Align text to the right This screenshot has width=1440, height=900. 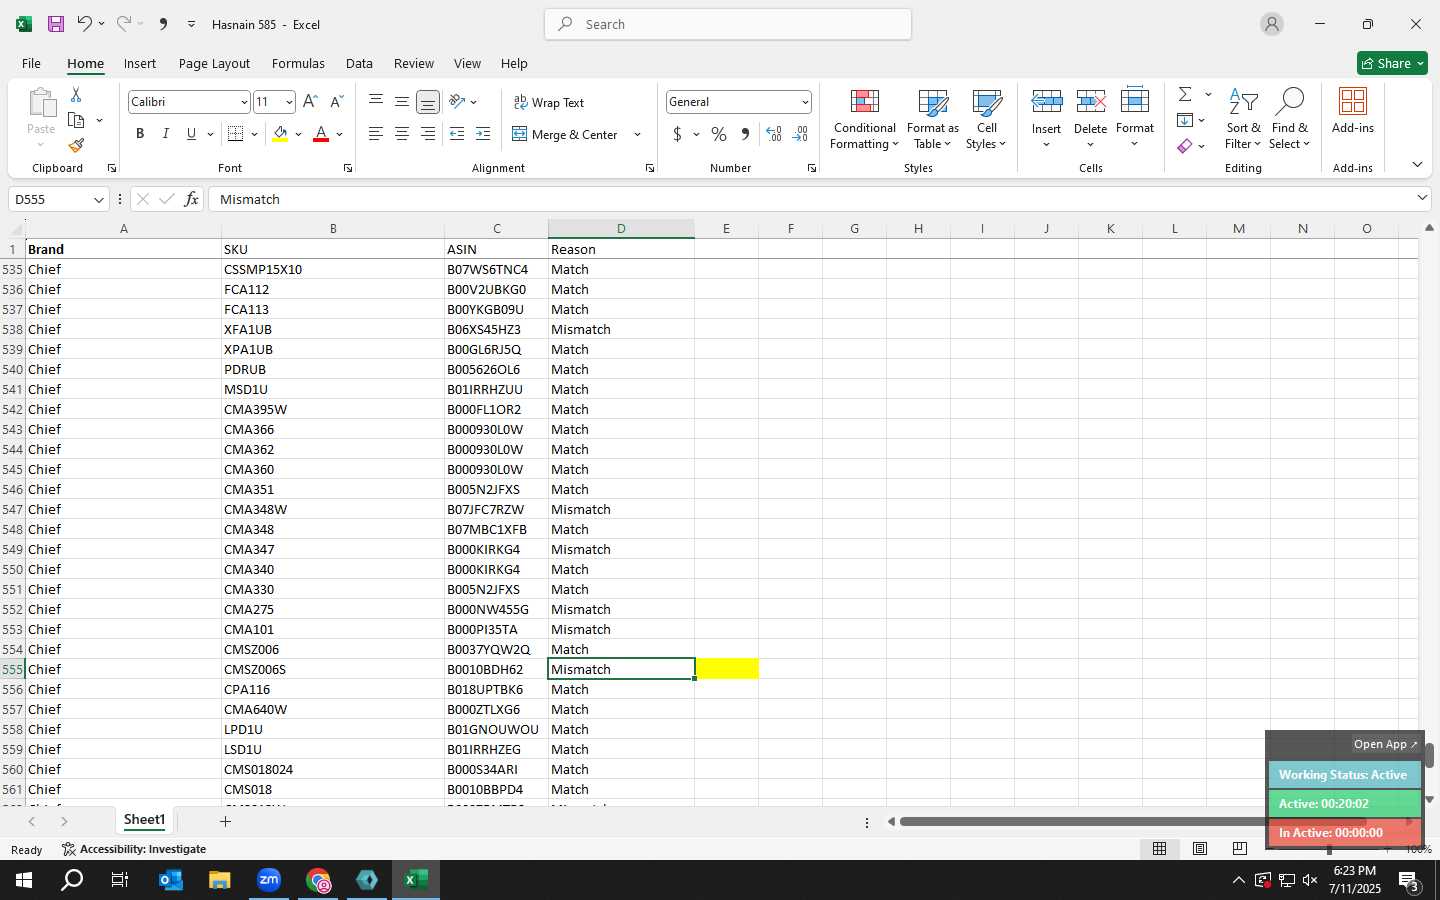[427, 134]
